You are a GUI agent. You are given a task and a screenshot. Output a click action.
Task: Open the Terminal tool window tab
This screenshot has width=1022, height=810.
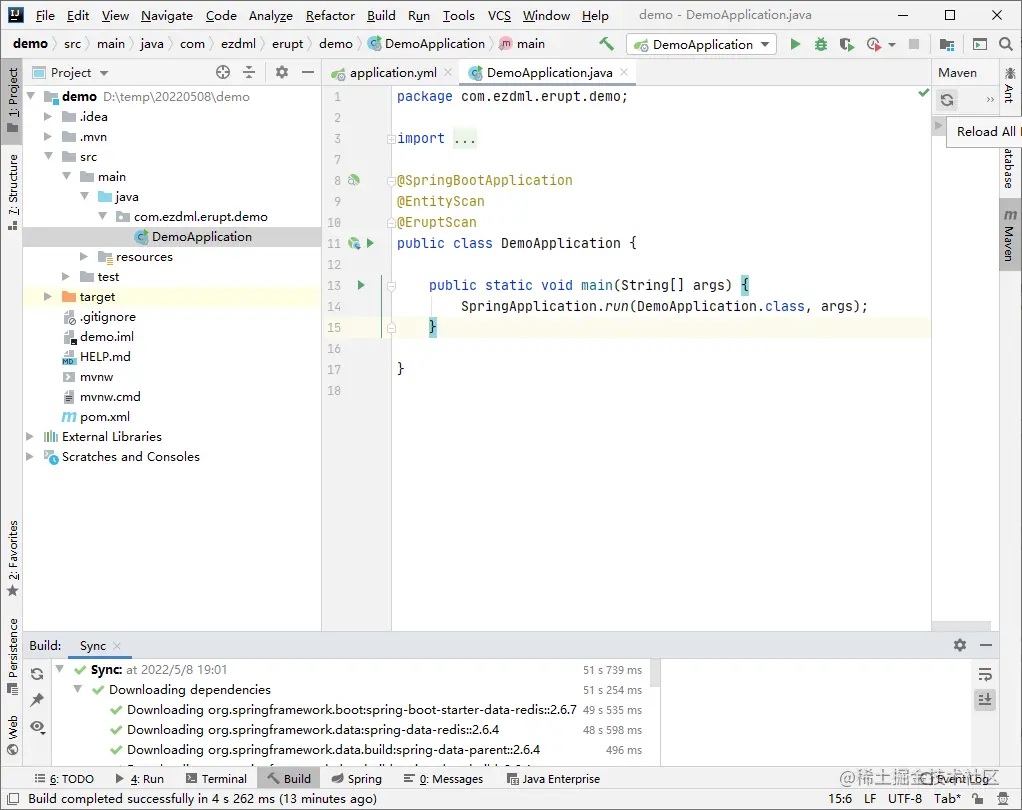[216, 779]
